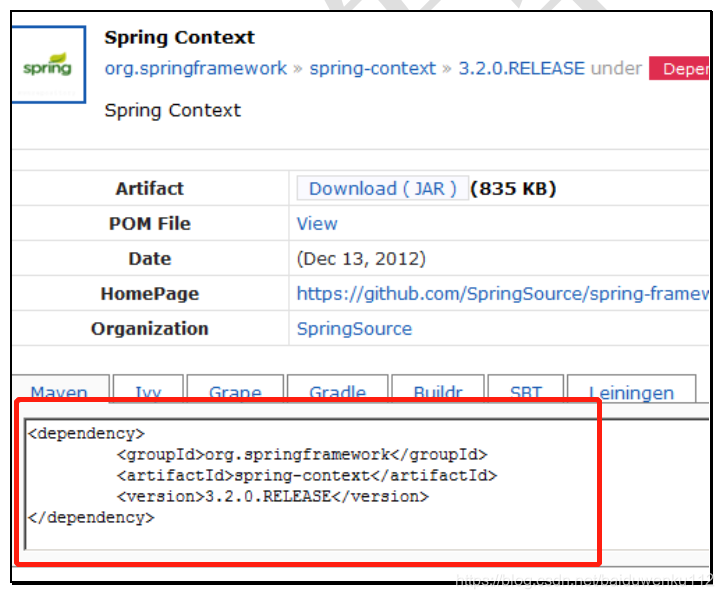Viewport: 724px width, 599px height.
Task: Click the closing </dependency> tag line
Action: (x=91, y=518)
